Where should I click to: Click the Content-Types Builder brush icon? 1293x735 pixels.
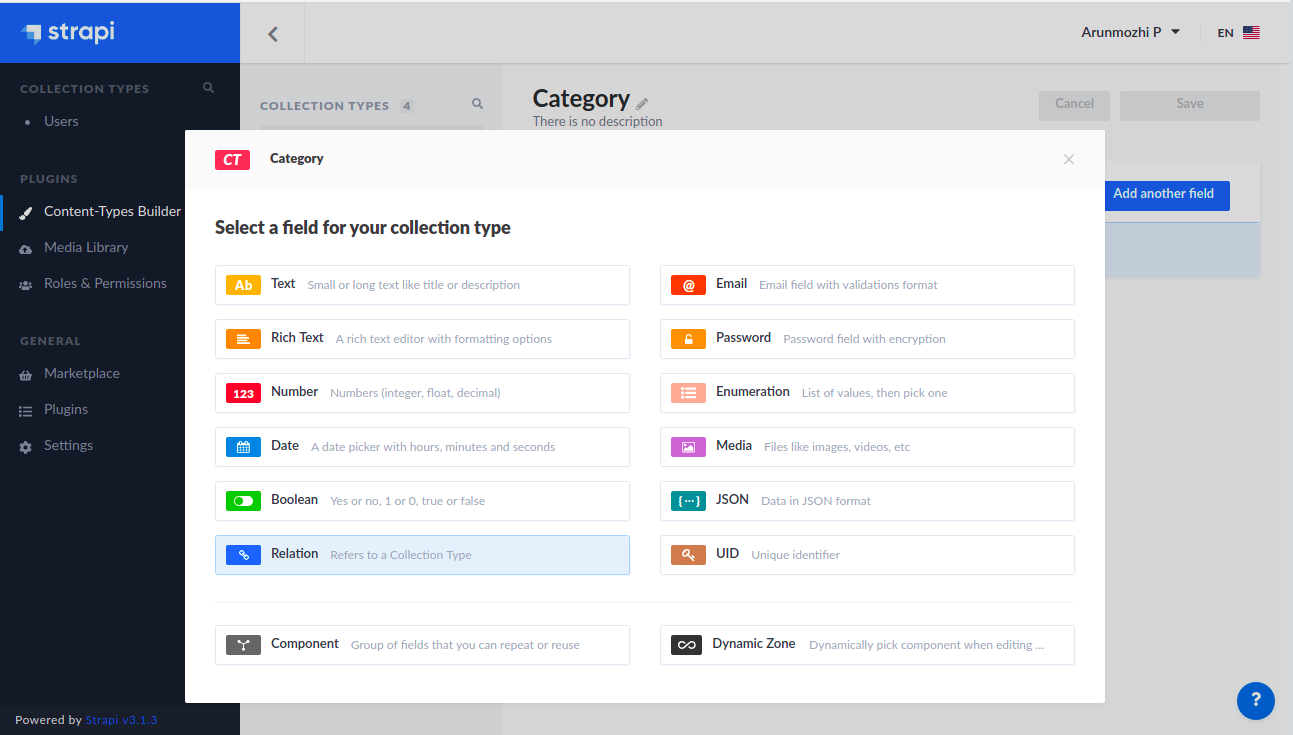coord(26,212)
